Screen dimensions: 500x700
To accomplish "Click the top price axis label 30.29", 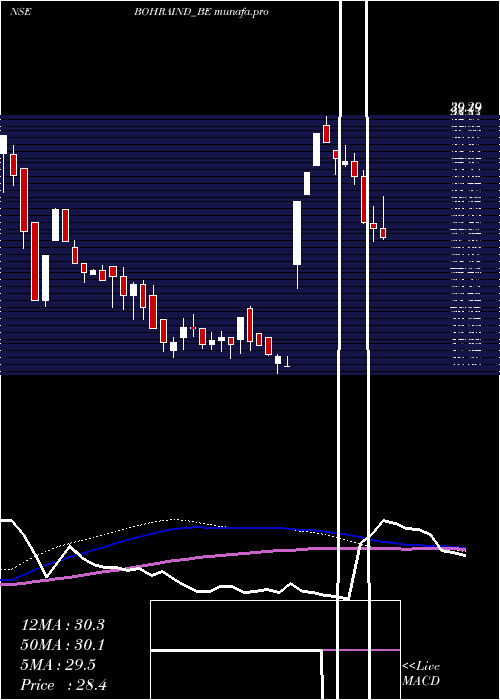I will click(x=466, y=106).
